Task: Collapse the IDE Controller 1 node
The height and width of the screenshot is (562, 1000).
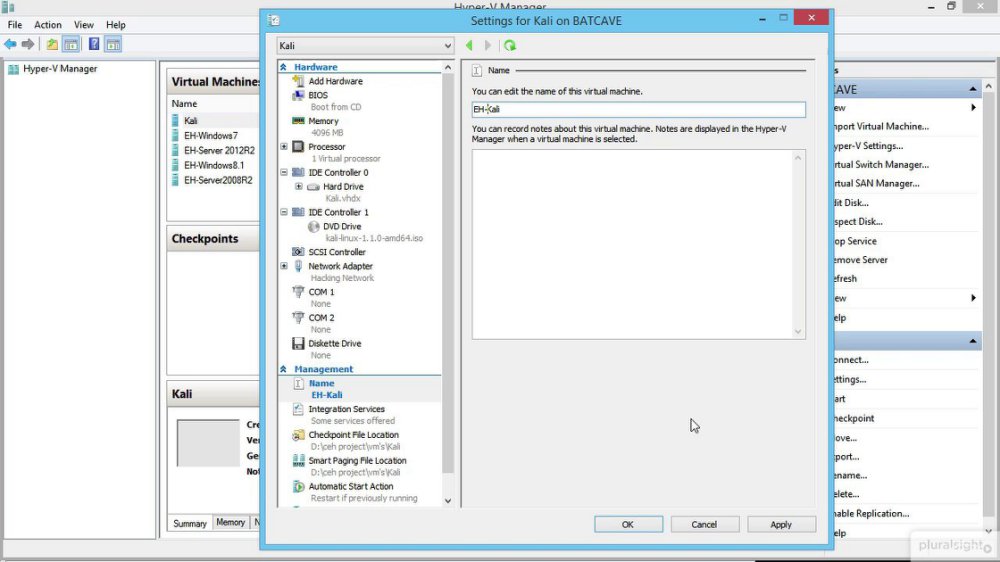Action: coord(284,212)
